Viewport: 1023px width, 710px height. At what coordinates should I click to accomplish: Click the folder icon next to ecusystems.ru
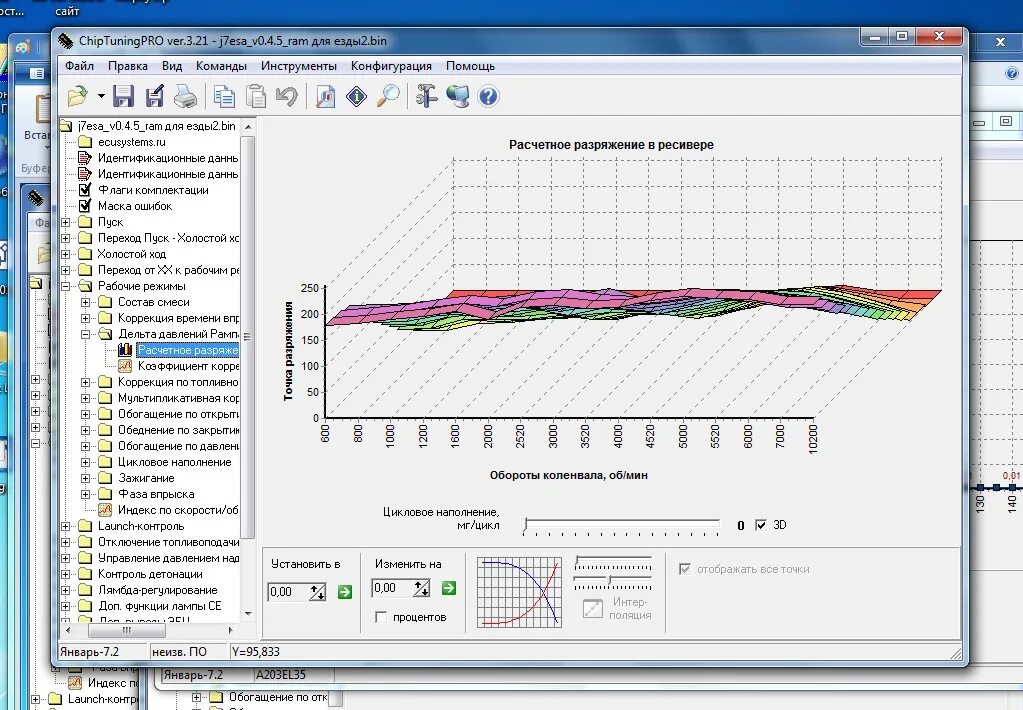coord(85,142)
